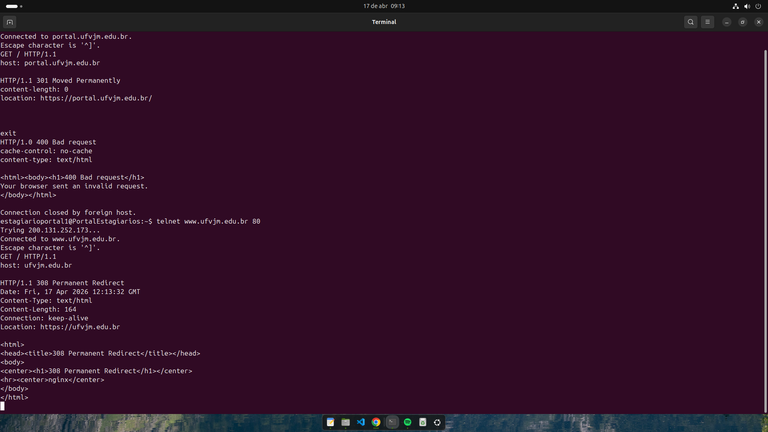Launch Visual Studio Code from the dock

pyautogui.click(x=361, y=422)
